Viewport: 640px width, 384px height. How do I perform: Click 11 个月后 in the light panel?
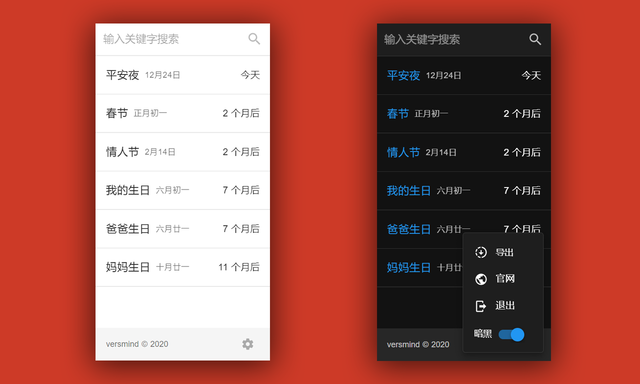pyautogui.click(x=239, y=267)
